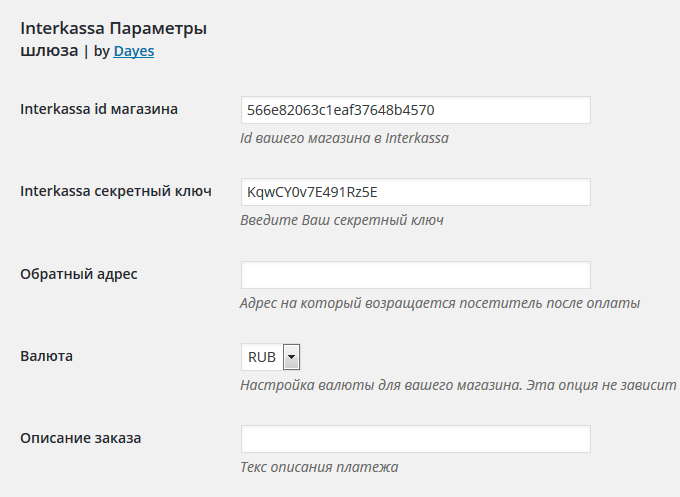This screenshot has width=680, height=497.
Task: Open the Dayes author link
Action: 134,51
